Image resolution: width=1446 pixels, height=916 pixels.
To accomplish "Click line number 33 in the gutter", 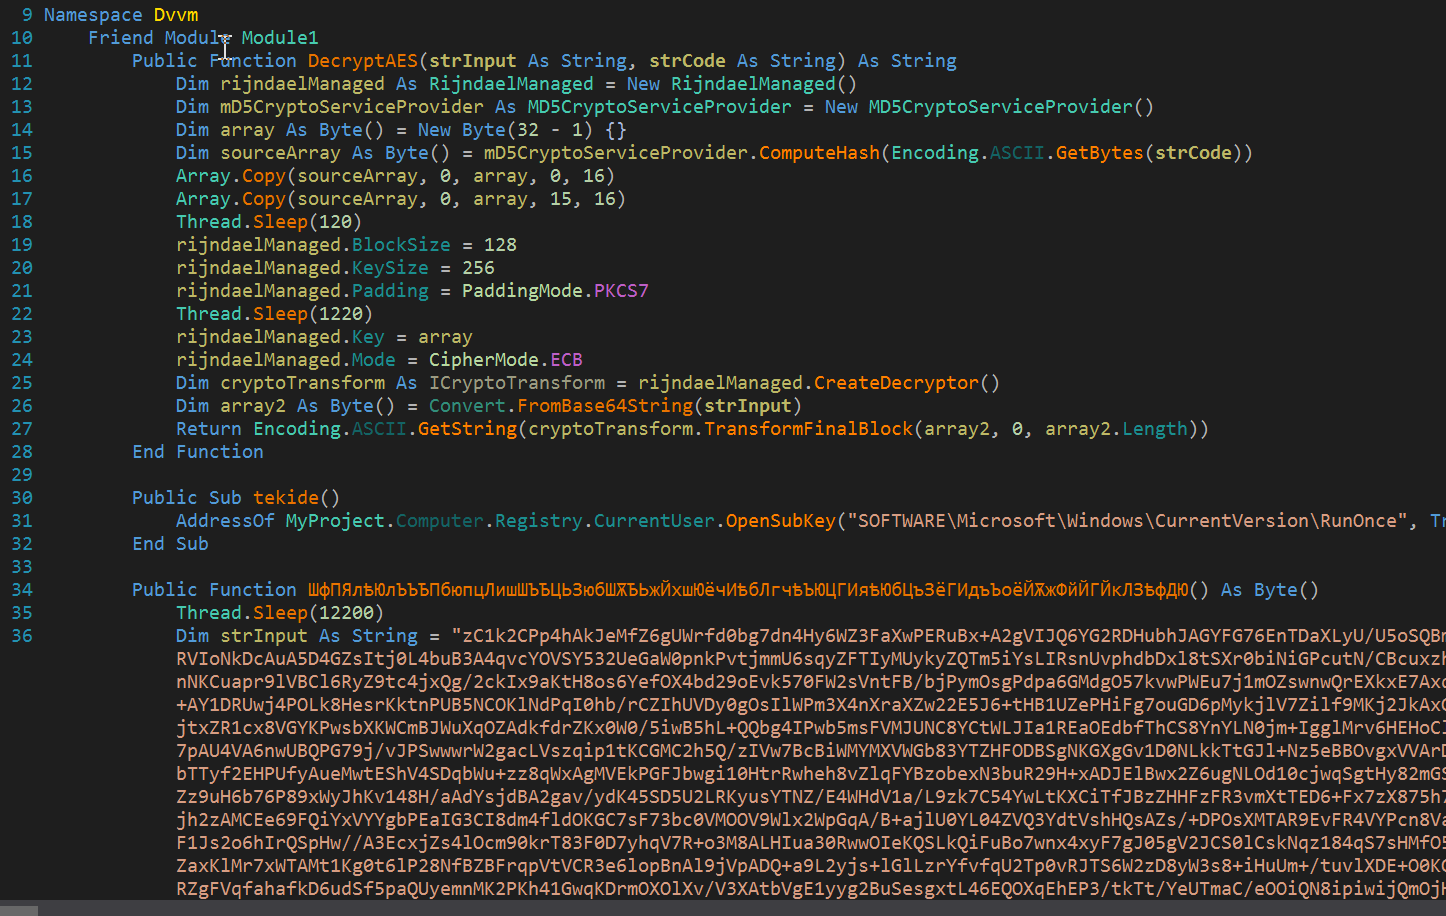I will click(22, 567).
